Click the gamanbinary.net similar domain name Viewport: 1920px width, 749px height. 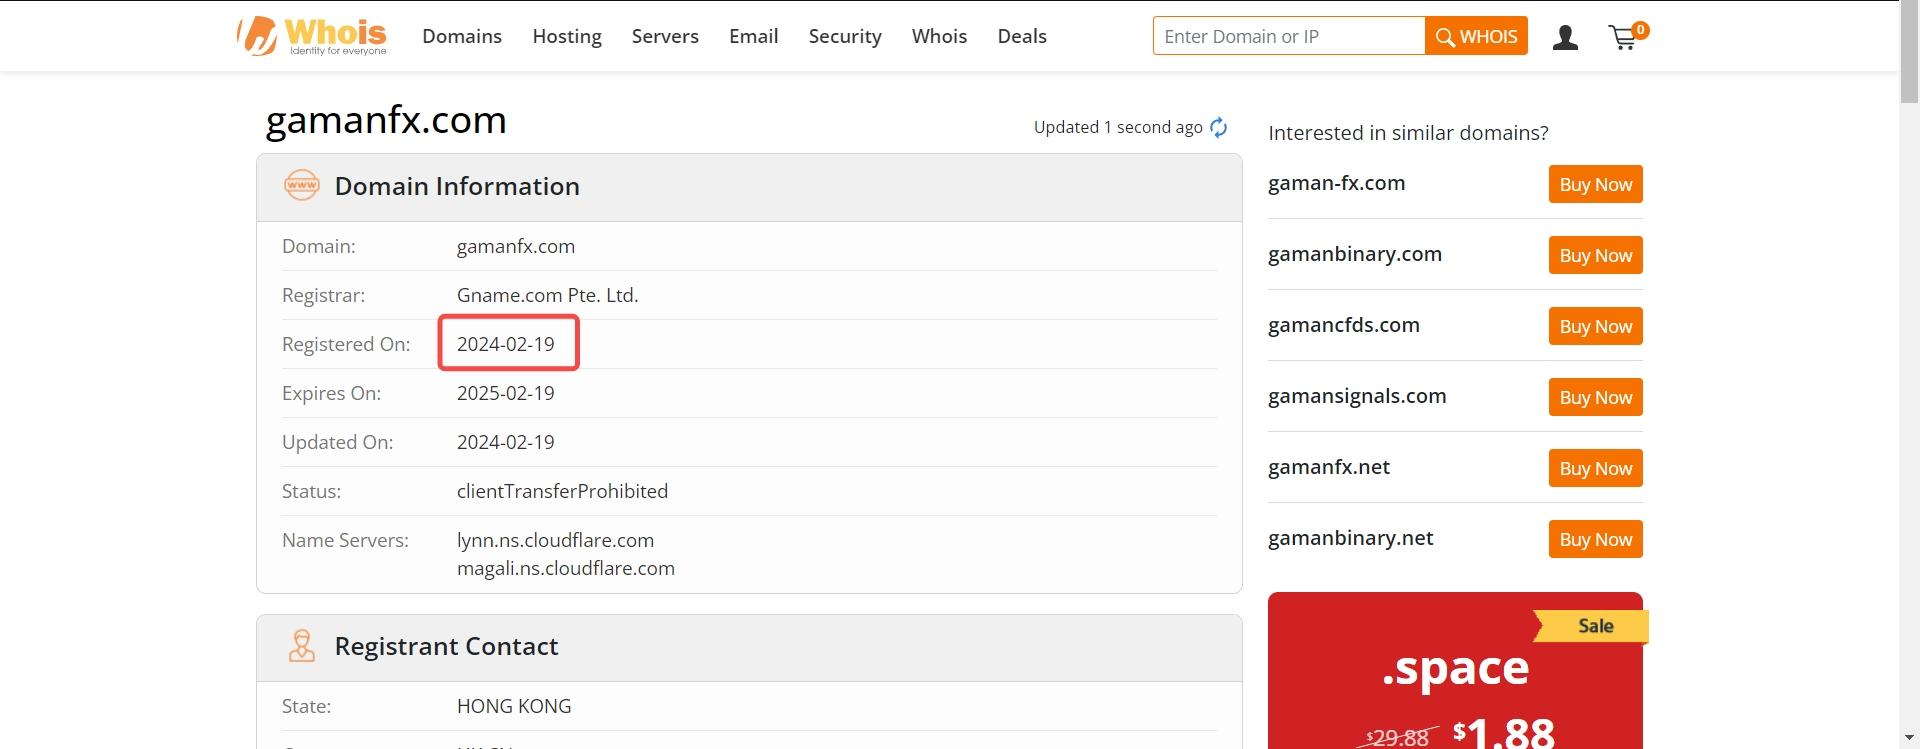(x=1351, y=538)
